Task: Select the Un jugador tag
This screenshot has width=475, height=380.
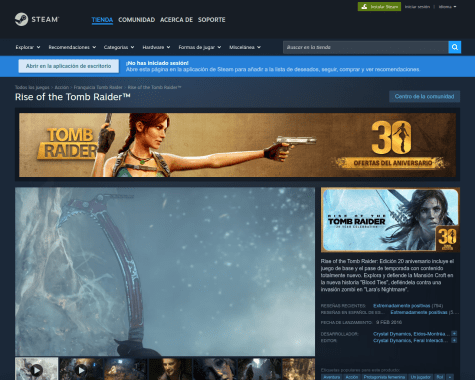Action: [421, 377]
